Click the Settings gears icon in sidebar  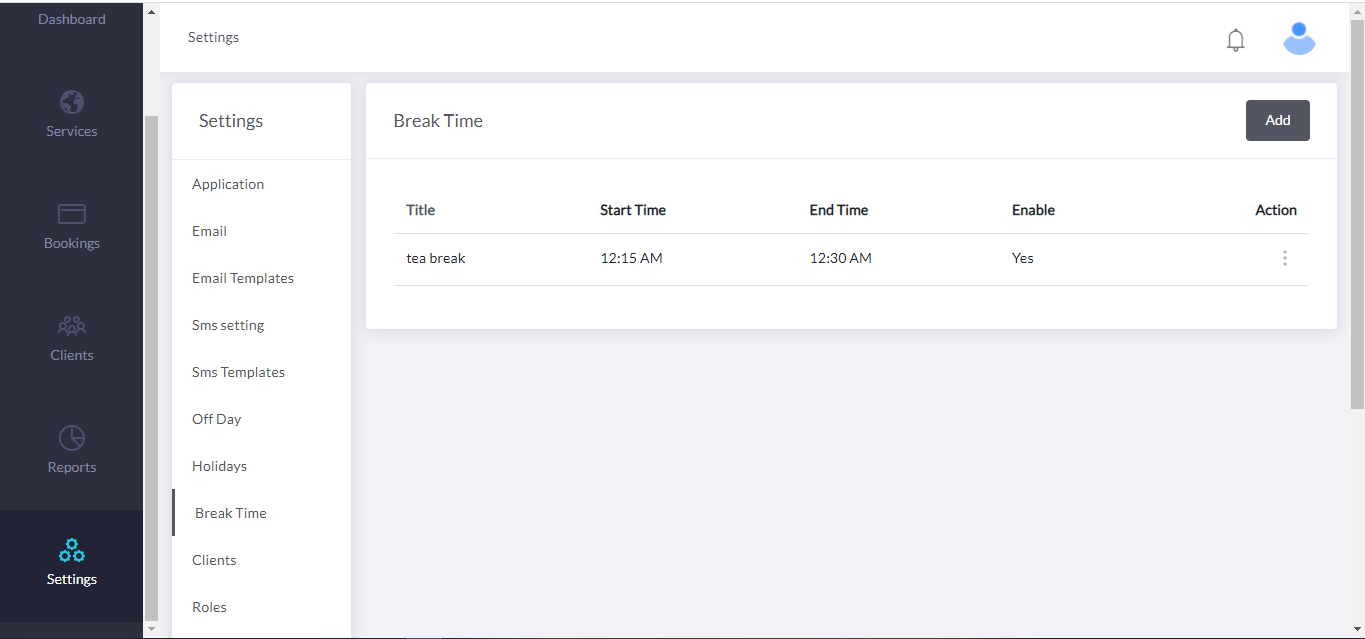(71, 549)
